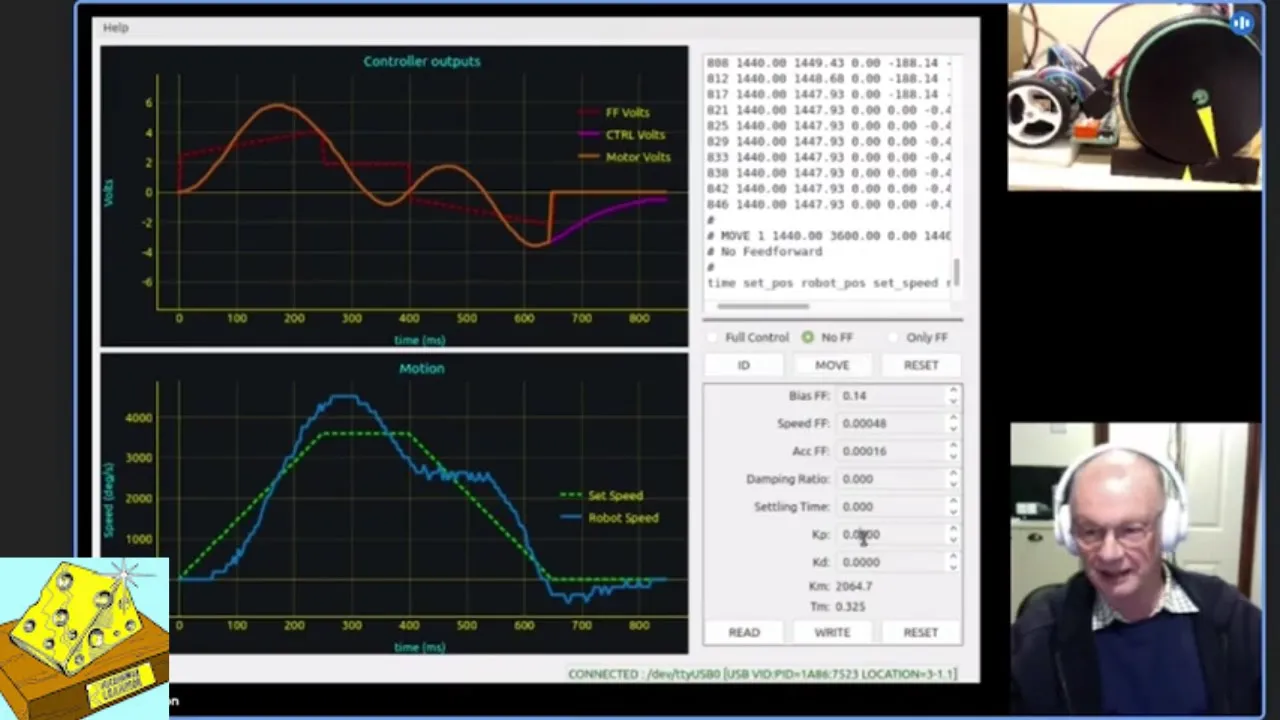Click the log panel vertical scrollbar thumb
Screen dimensions: 1280x720
(957, 271)
